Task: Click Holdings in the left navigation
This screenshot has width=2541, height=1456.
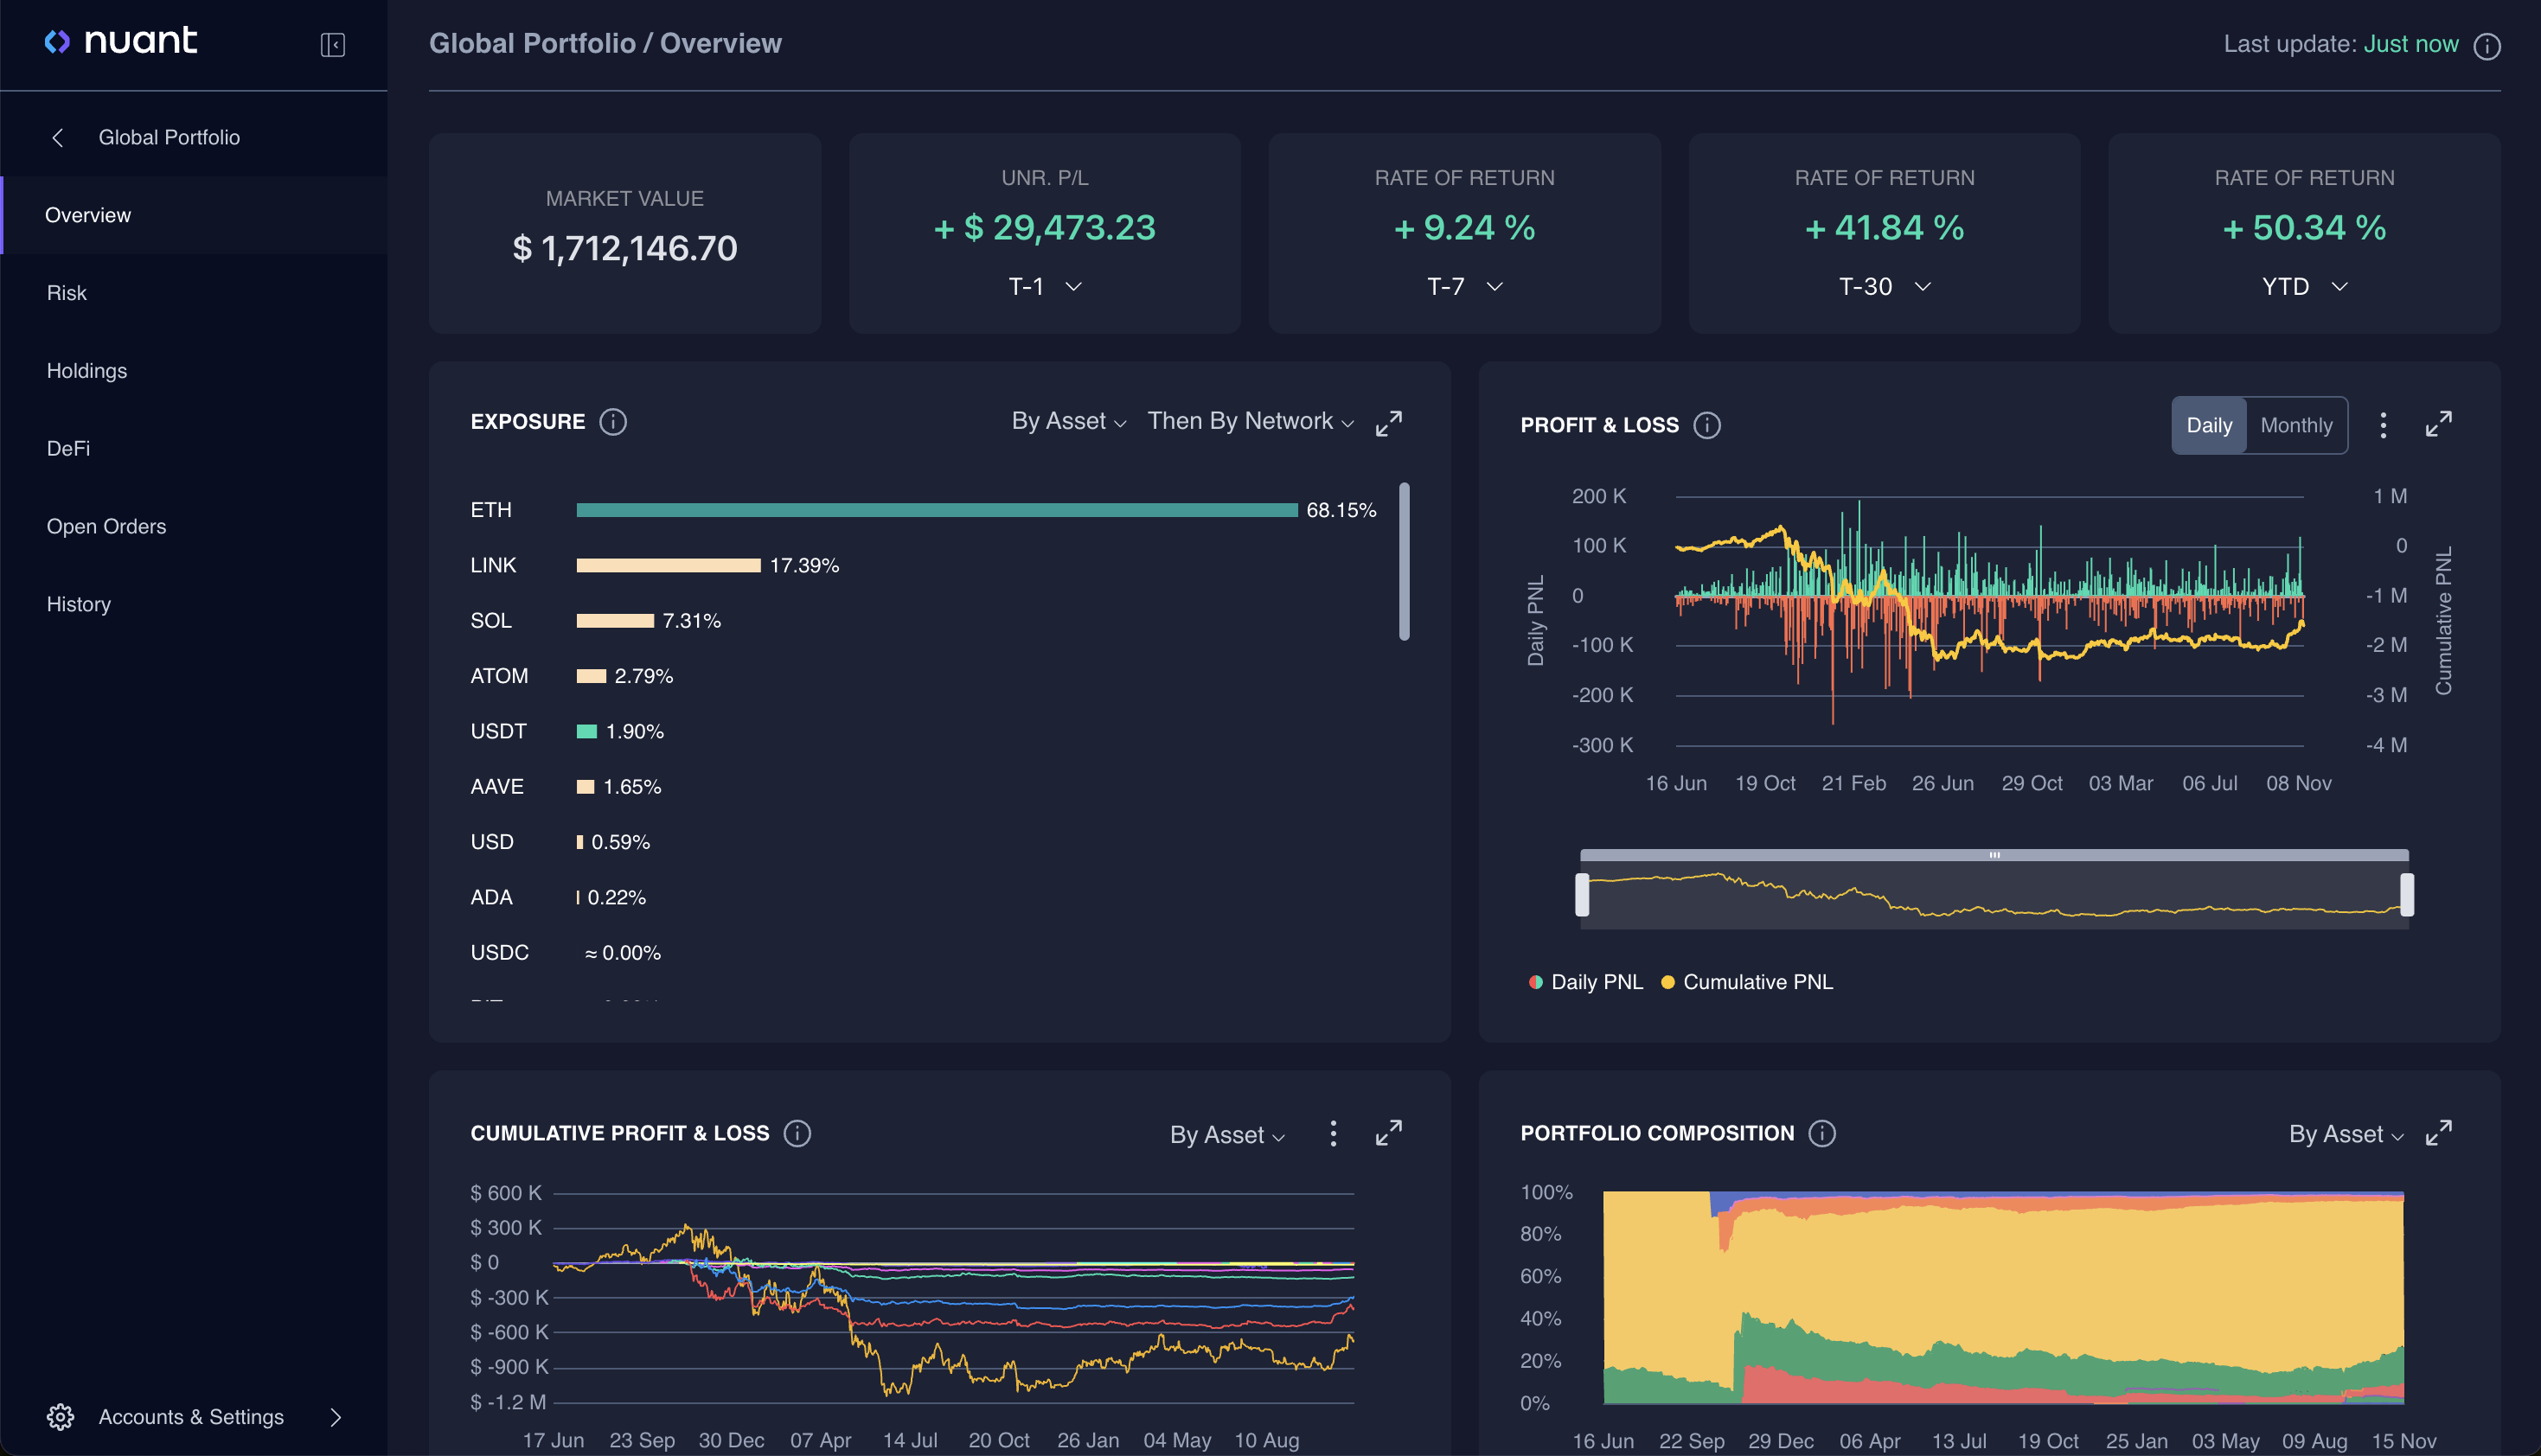Action: click(x=87, y=370)
